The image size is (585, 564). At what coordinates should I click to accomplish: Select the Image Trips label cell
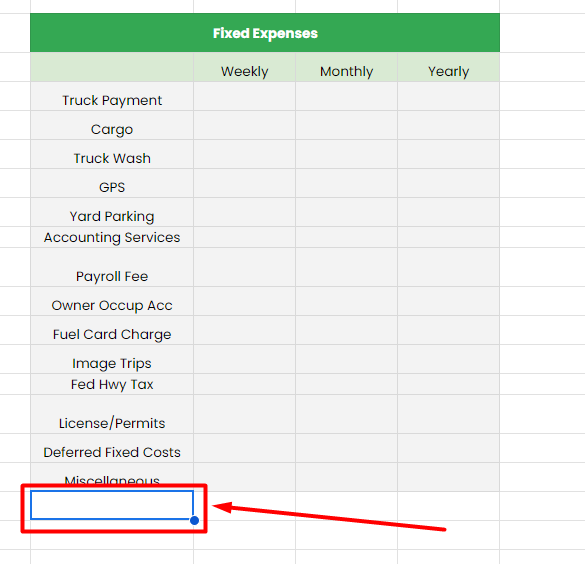(112, 359)
